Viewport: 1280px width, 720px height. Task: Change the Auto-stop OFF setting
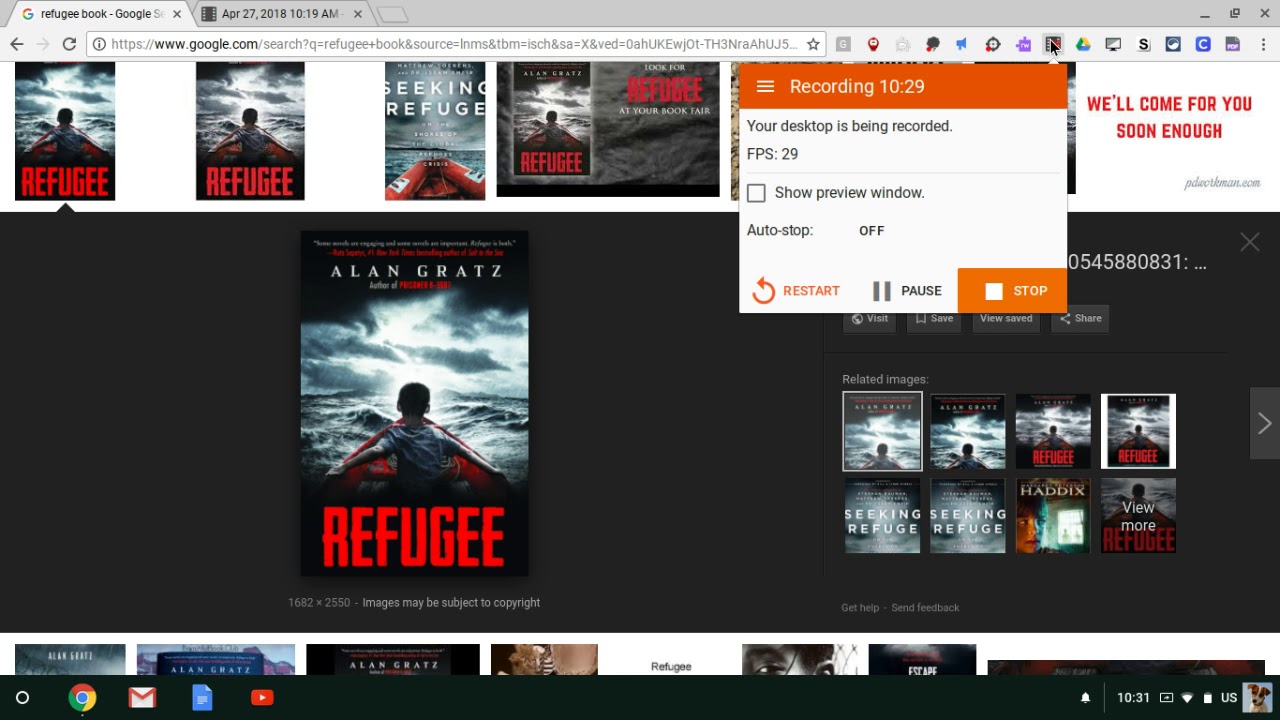(x=872, y=230)
